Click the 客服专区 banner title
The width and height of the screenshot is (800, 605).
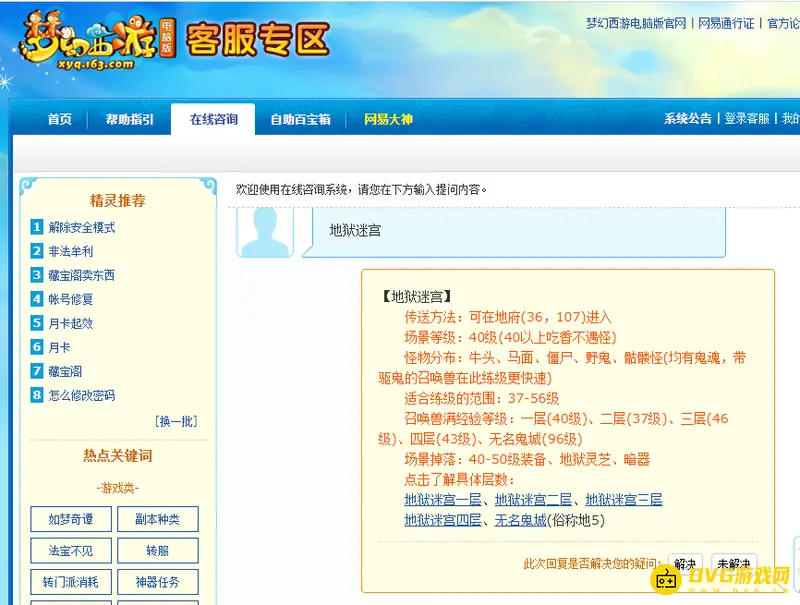257,39
